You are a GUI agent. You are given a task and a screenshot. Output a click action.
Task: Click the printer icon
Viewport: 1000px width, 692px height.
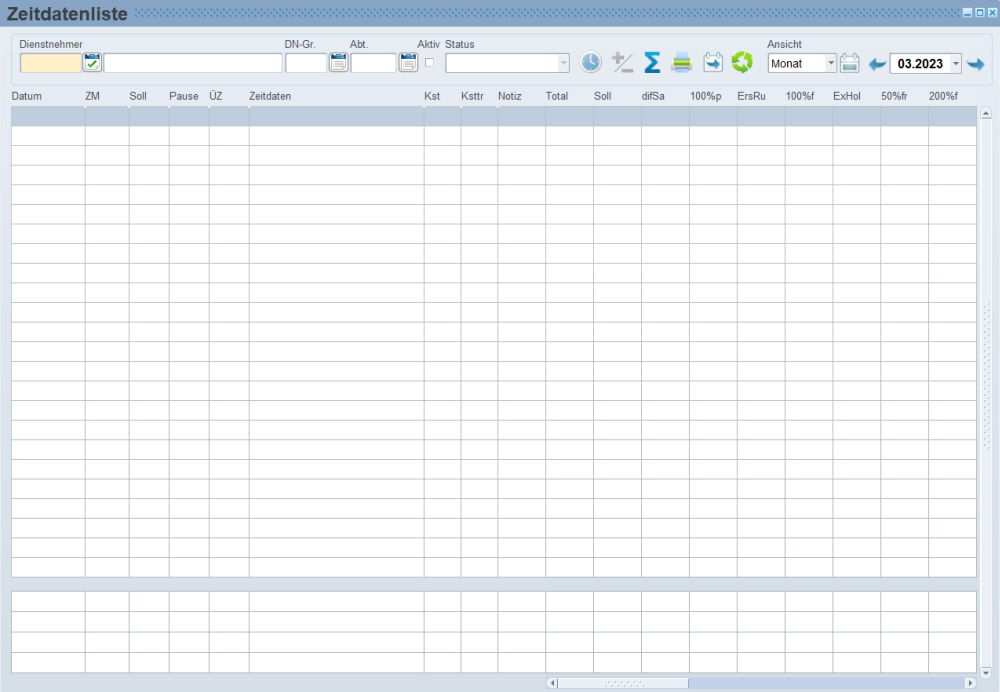tap(682, 63)
